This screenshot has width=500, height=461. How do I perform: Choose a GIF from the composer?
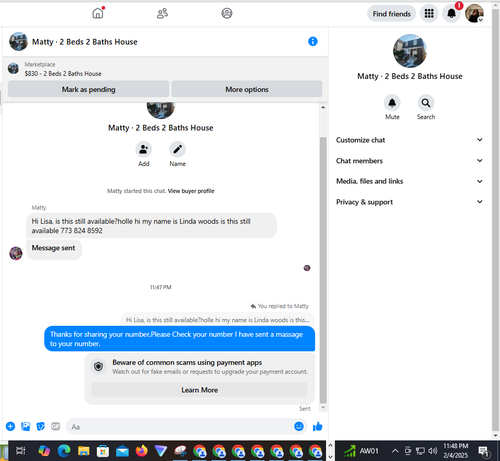pyautogui.click(x=55, y=426)
